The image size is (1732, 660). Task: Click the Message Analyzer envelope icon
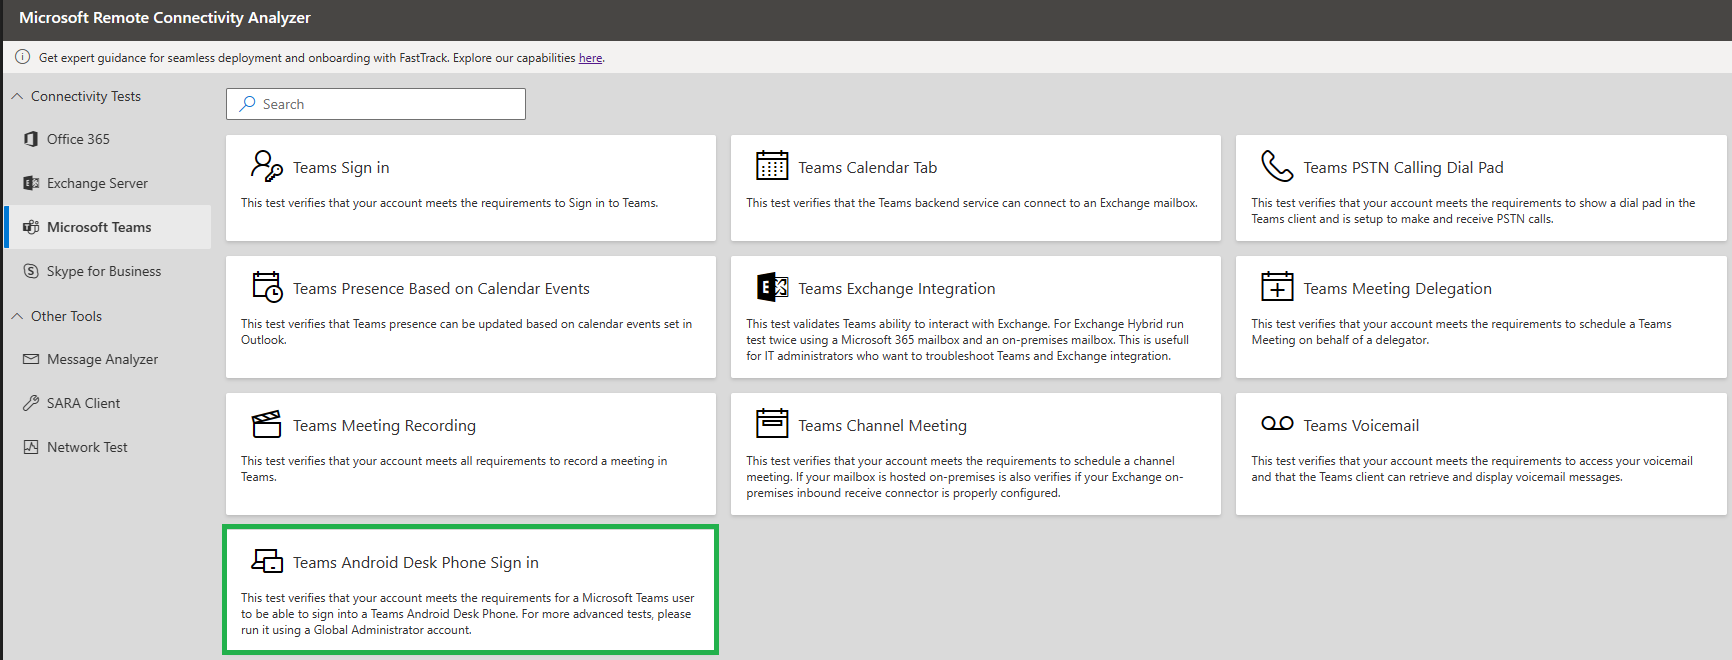tap(31, 359)
